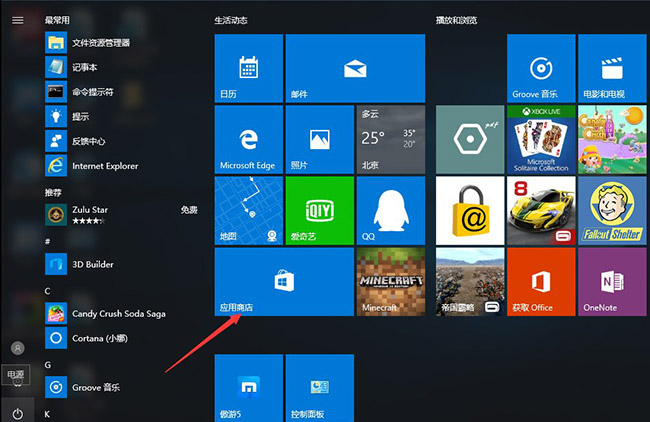The width and height of the screenshot is (650, 422).
Task: Launch Internet Explorer from the list
Action: pos(92,166)
